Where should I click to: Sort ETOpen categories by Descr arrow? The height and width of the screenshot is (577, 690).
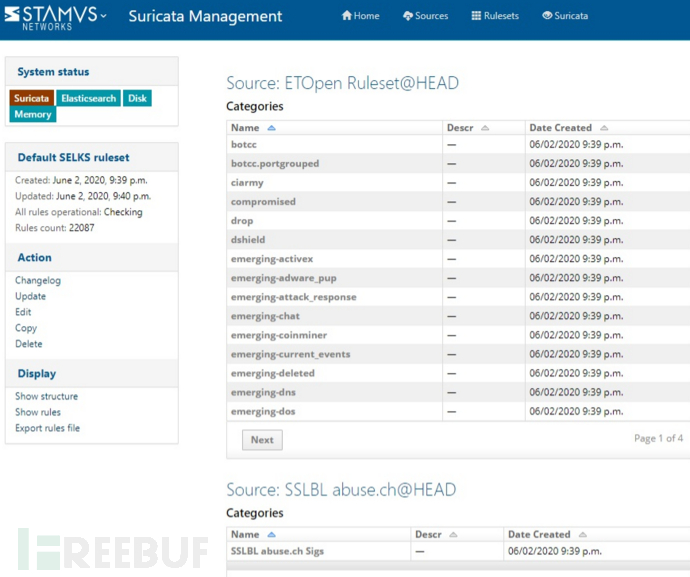coord(485,128)
